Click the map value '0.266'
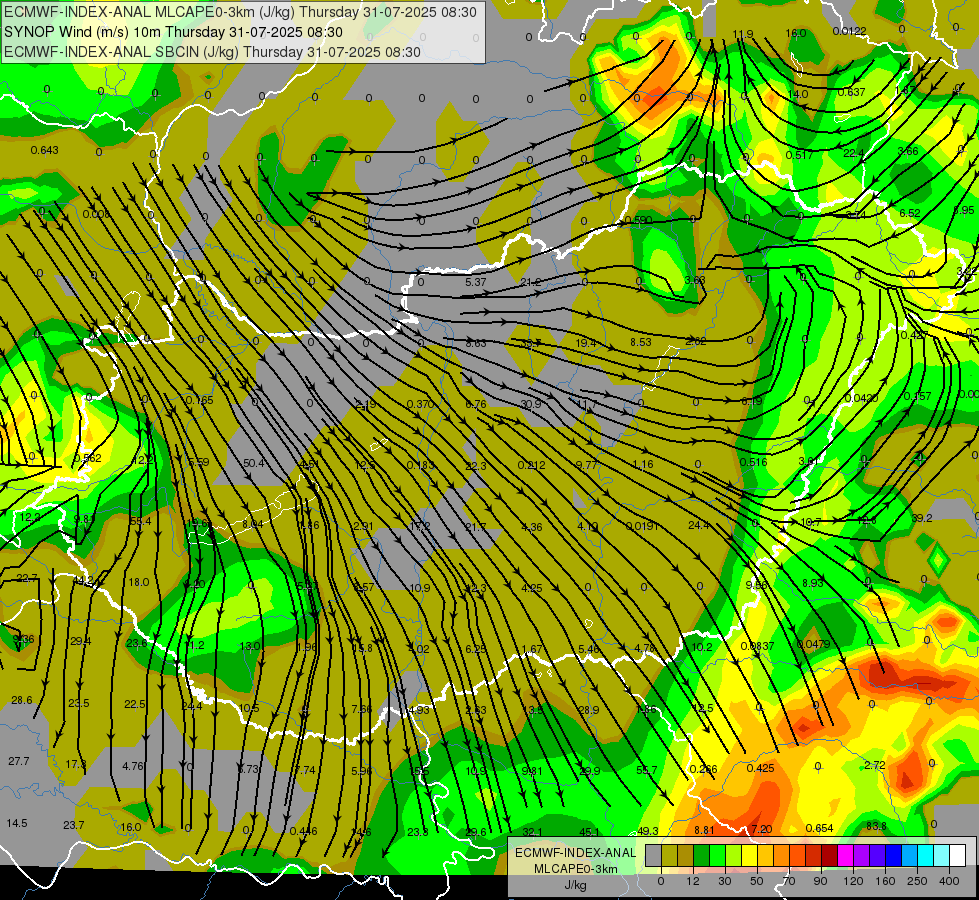The image size is (979, 900). point(704,769)
